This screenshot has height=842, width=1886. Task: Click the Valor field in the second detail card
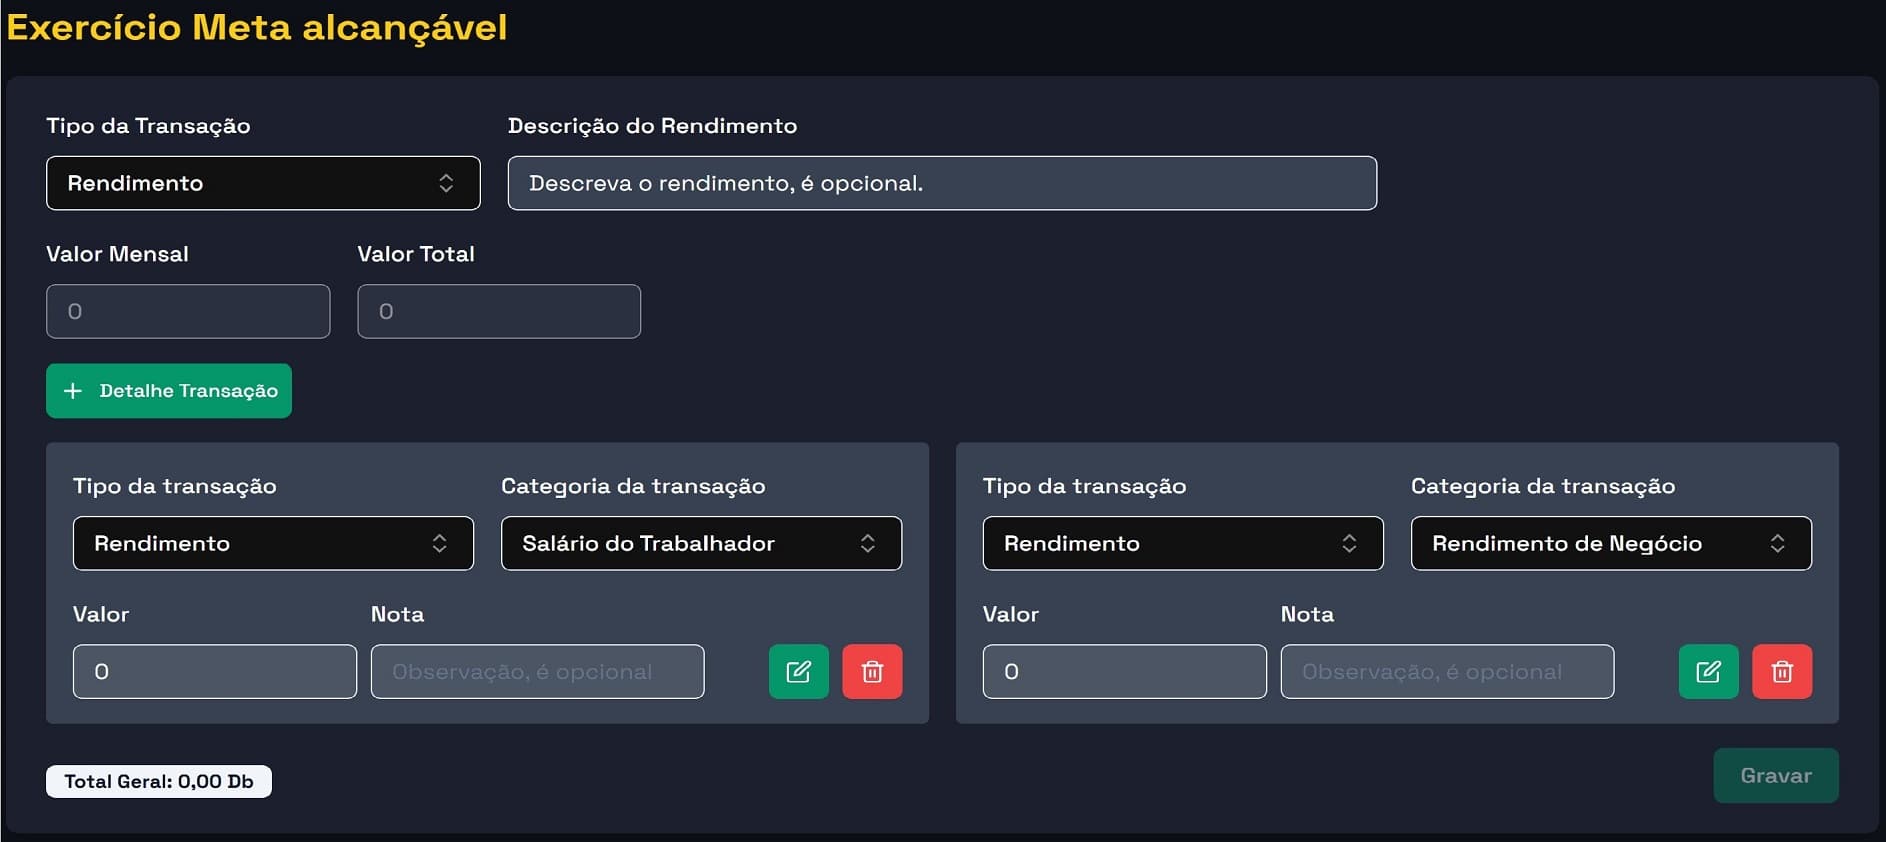point(1124,671)
